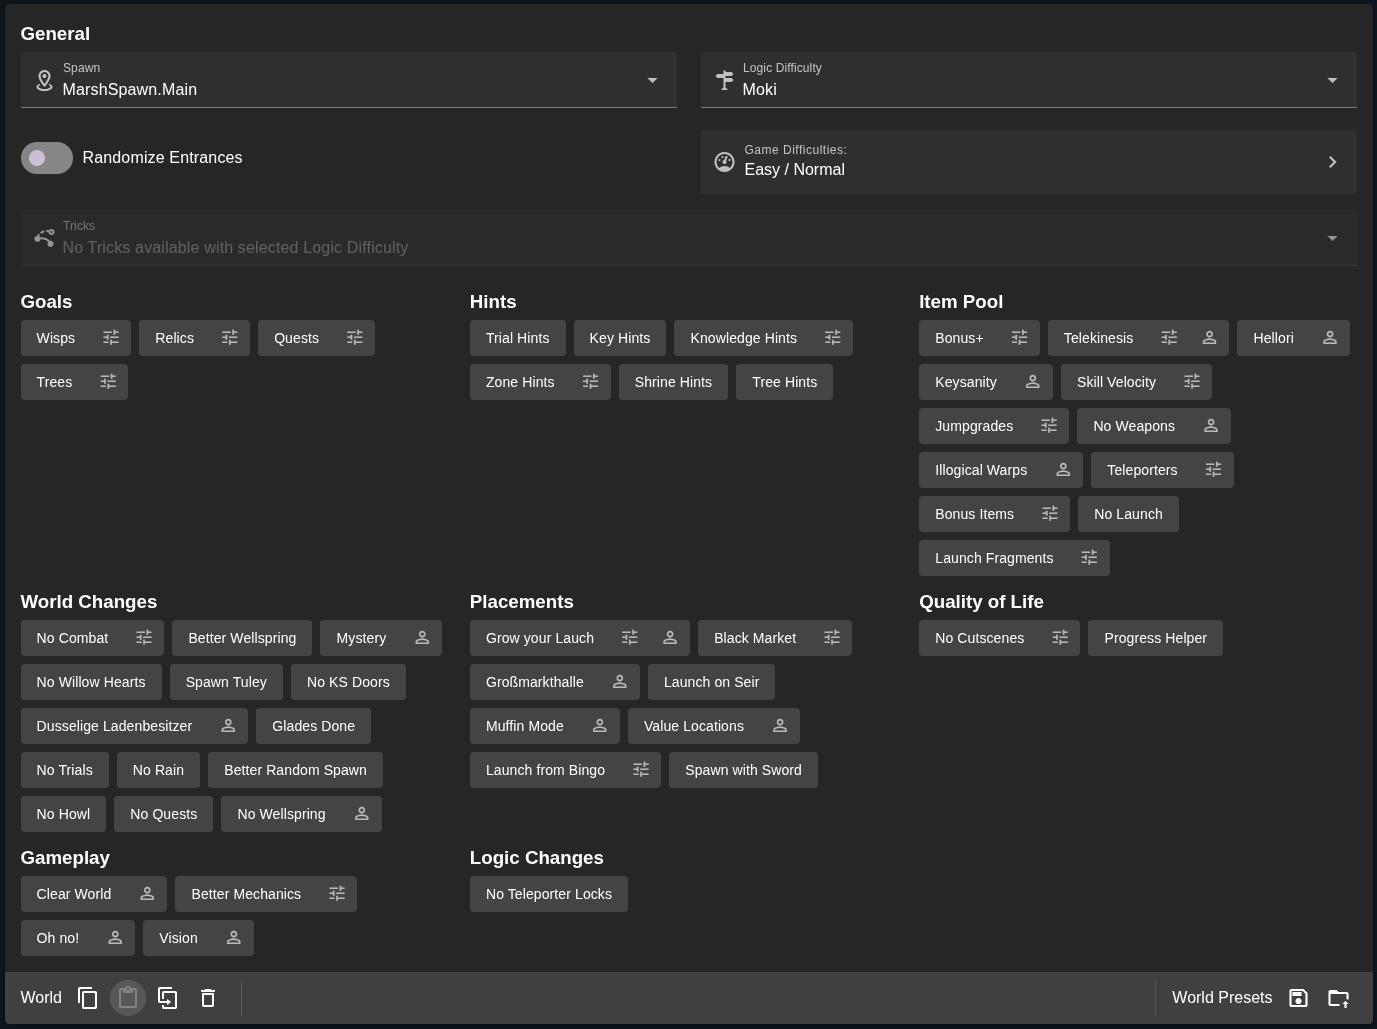The height and width of the screenshot is (1029, 1377).
Task: Toggle the Randomize Entrances switch
Action: coord(47,158)
